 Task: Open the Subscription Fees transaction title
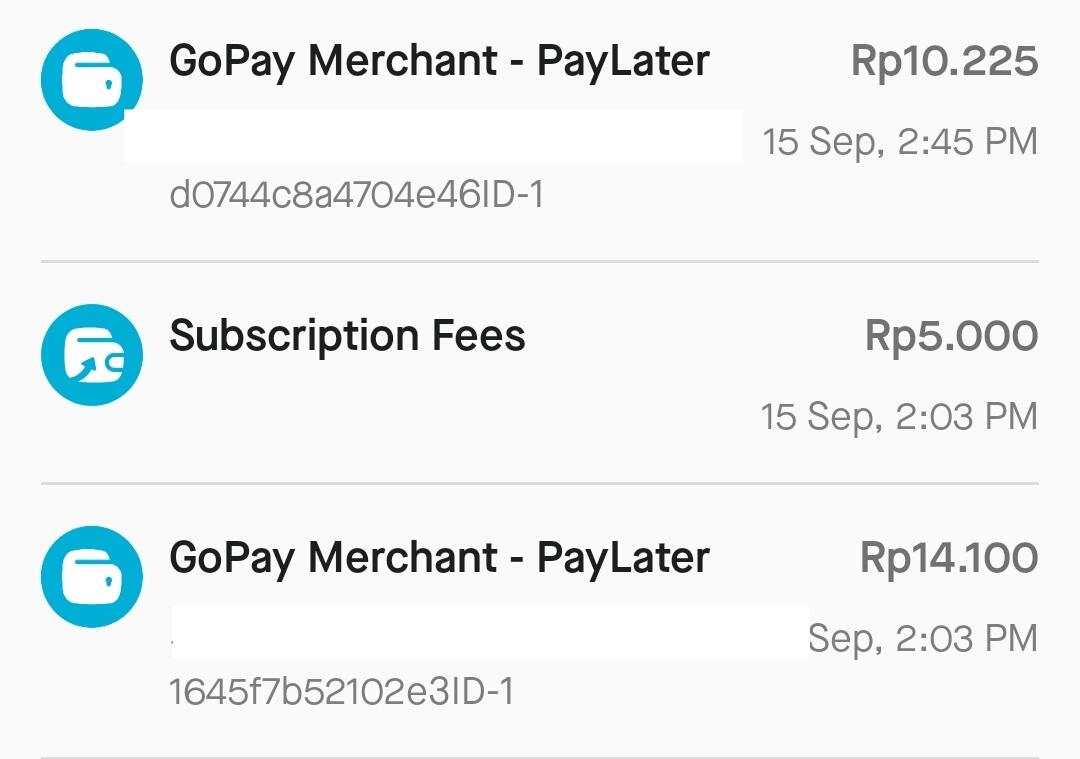point(347,336)
